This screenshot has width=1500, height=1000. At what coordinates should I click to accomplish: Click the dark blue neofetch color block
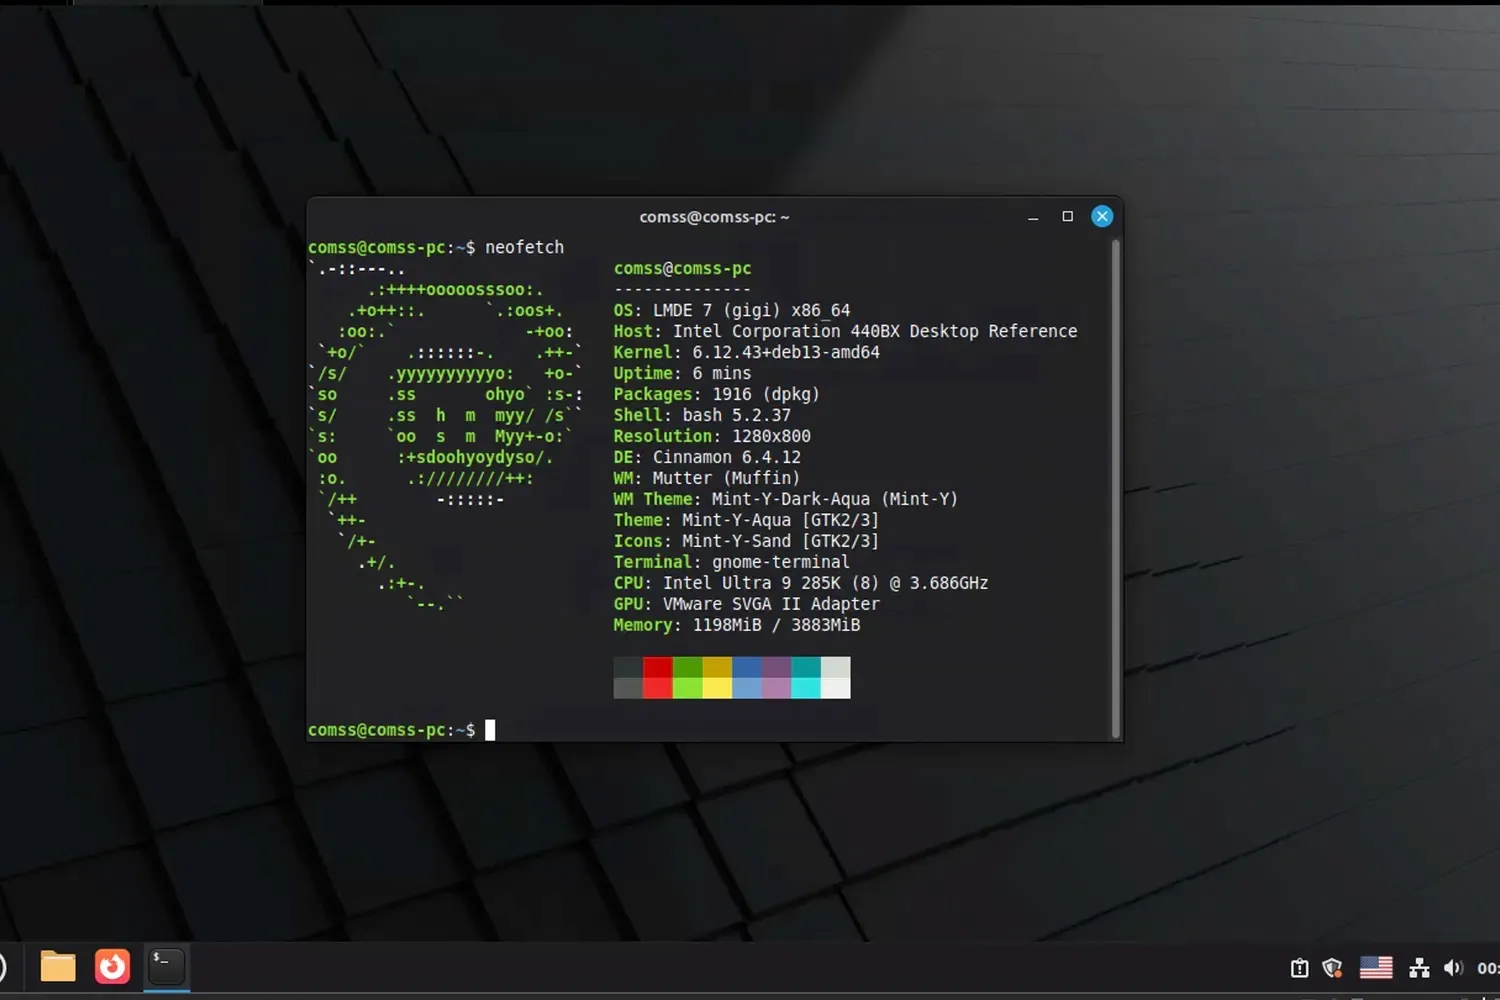[x=747, y=667]
